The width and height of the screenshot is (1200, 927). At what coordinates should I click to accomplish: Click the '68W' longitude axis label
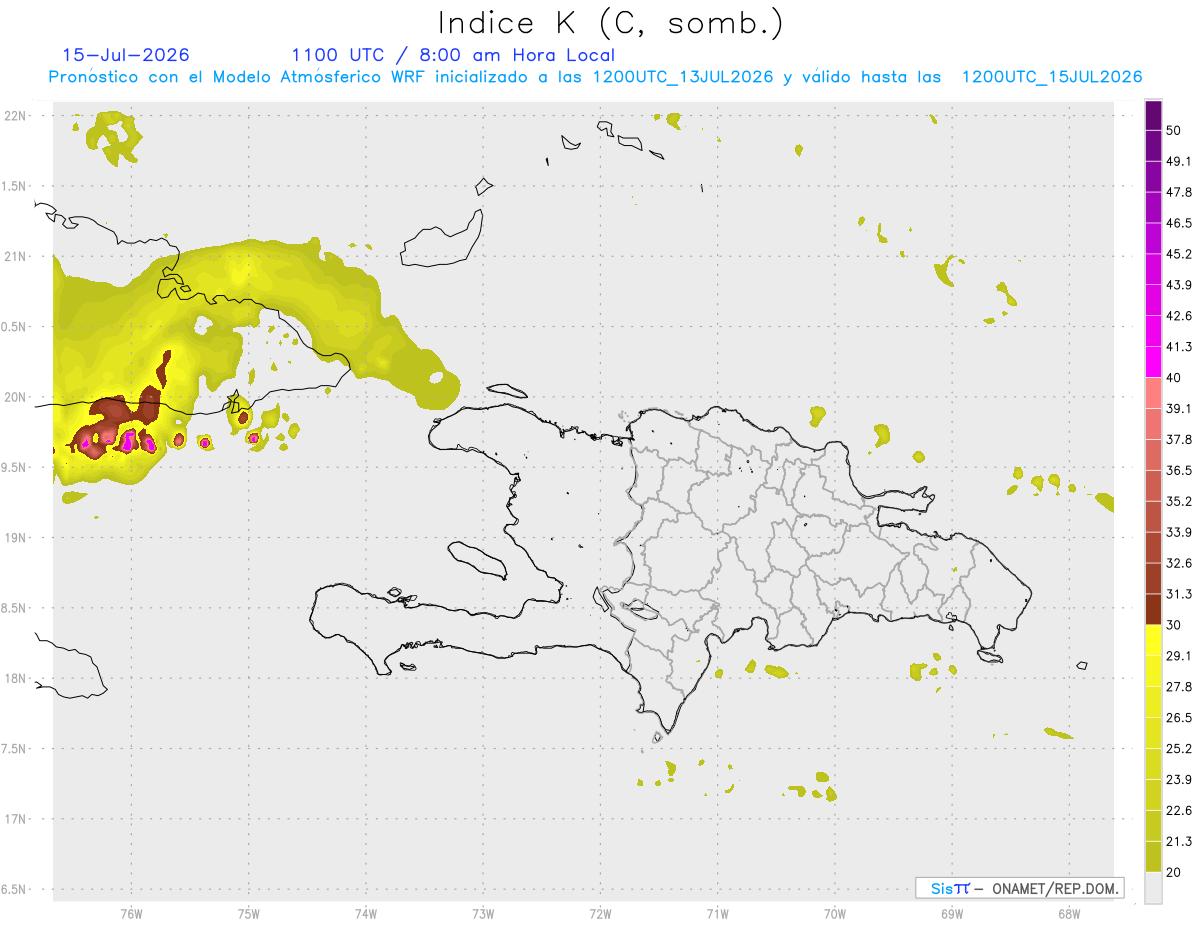1068,913
